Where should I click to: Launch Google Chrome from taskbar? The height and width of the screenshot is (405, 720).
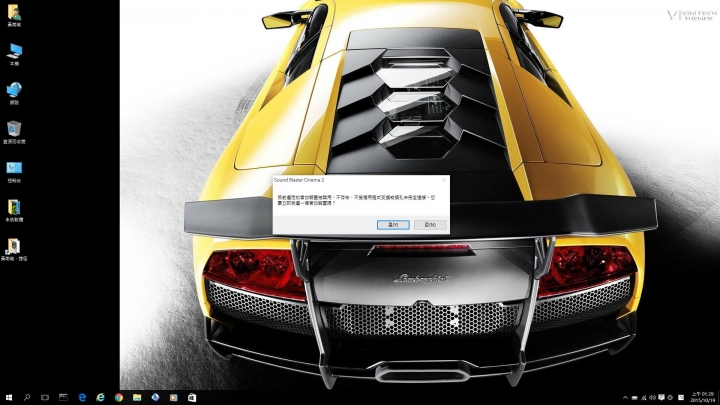tap(119, 397)
